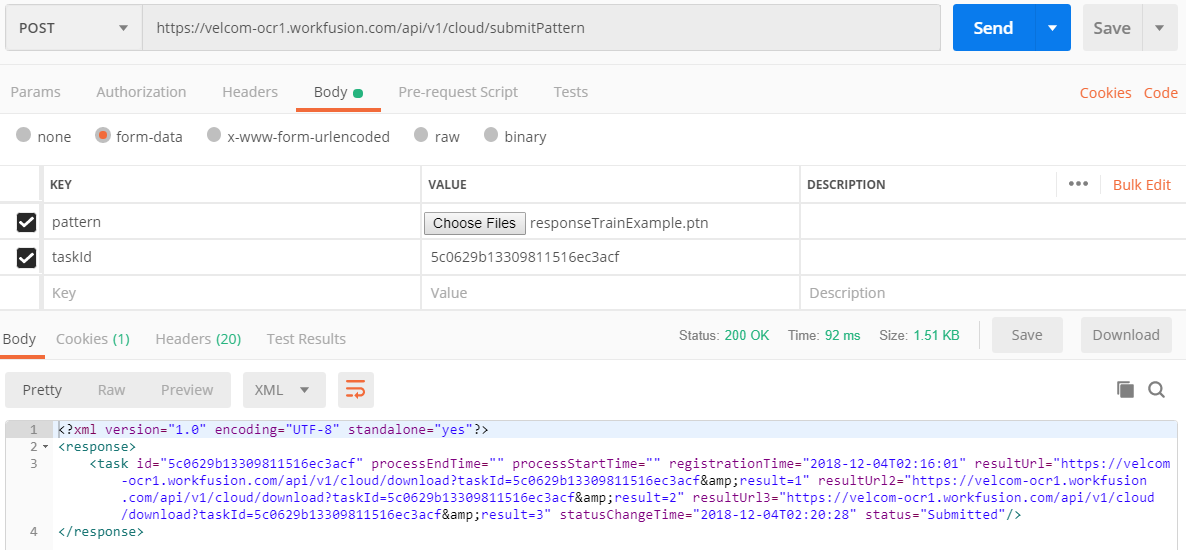Switch response view to Raw
The image size is (1186, 550).
pyautogui.click(x=111, y=390)
